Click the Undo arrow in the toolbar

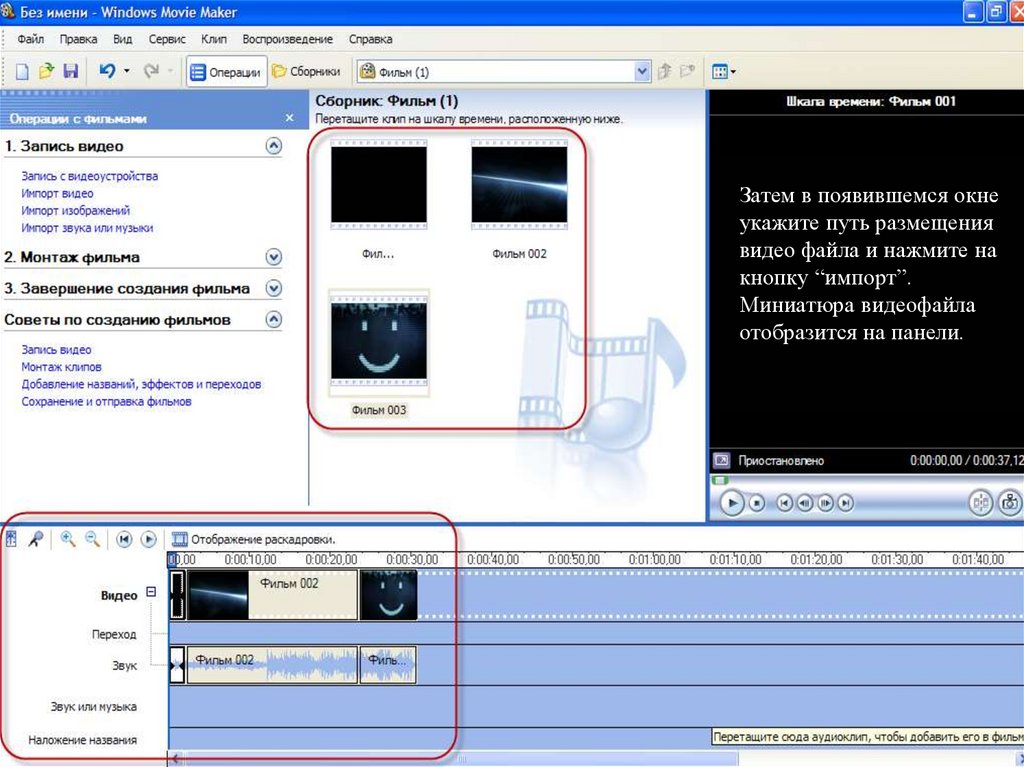(106, 72)
